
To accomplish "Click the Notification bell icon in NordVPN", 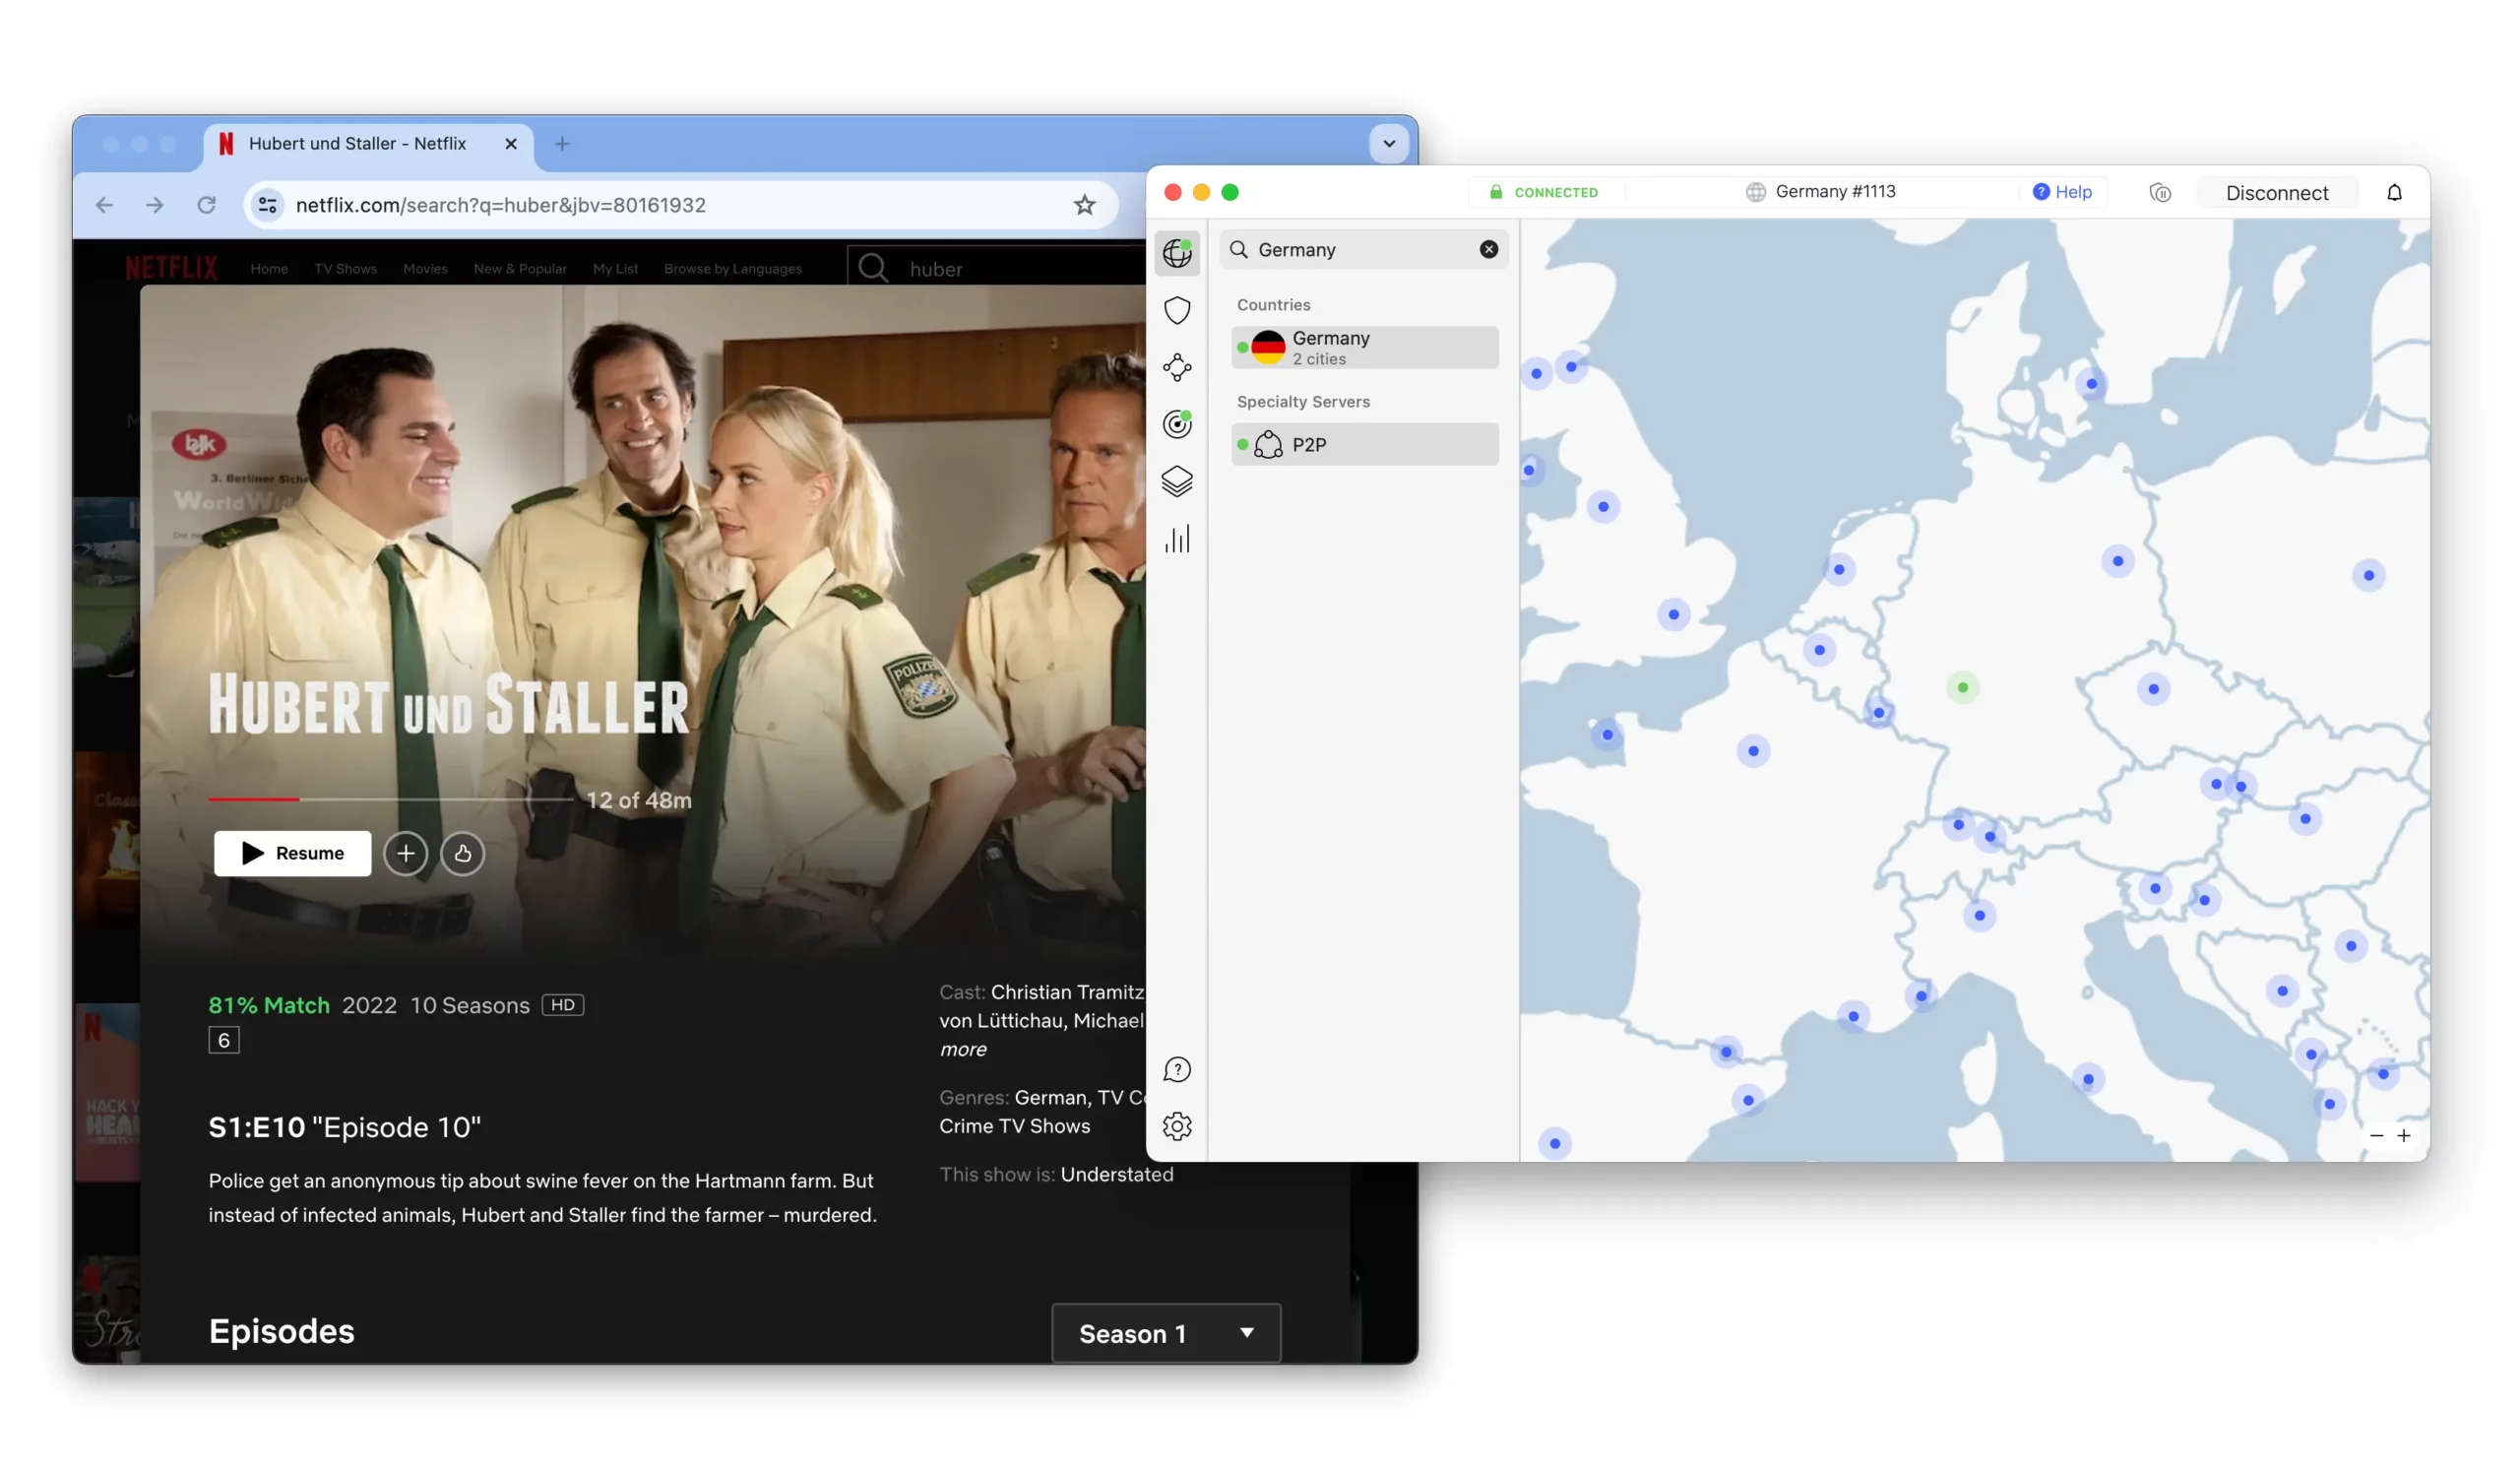I will 2394,193.
